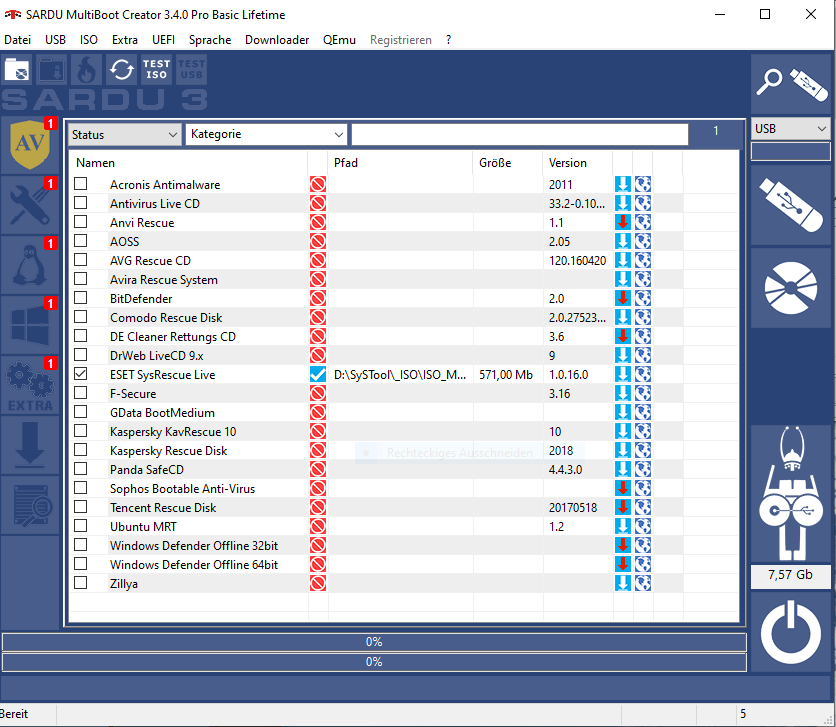Open the USB device dropdown
Viewport: 836px width, 727px height.
(791, 128)
